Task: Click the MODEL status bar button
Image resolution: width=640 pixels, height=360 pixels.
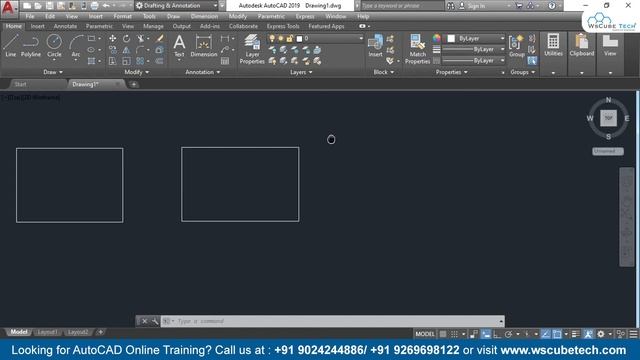Action: (x=425, y=334)
